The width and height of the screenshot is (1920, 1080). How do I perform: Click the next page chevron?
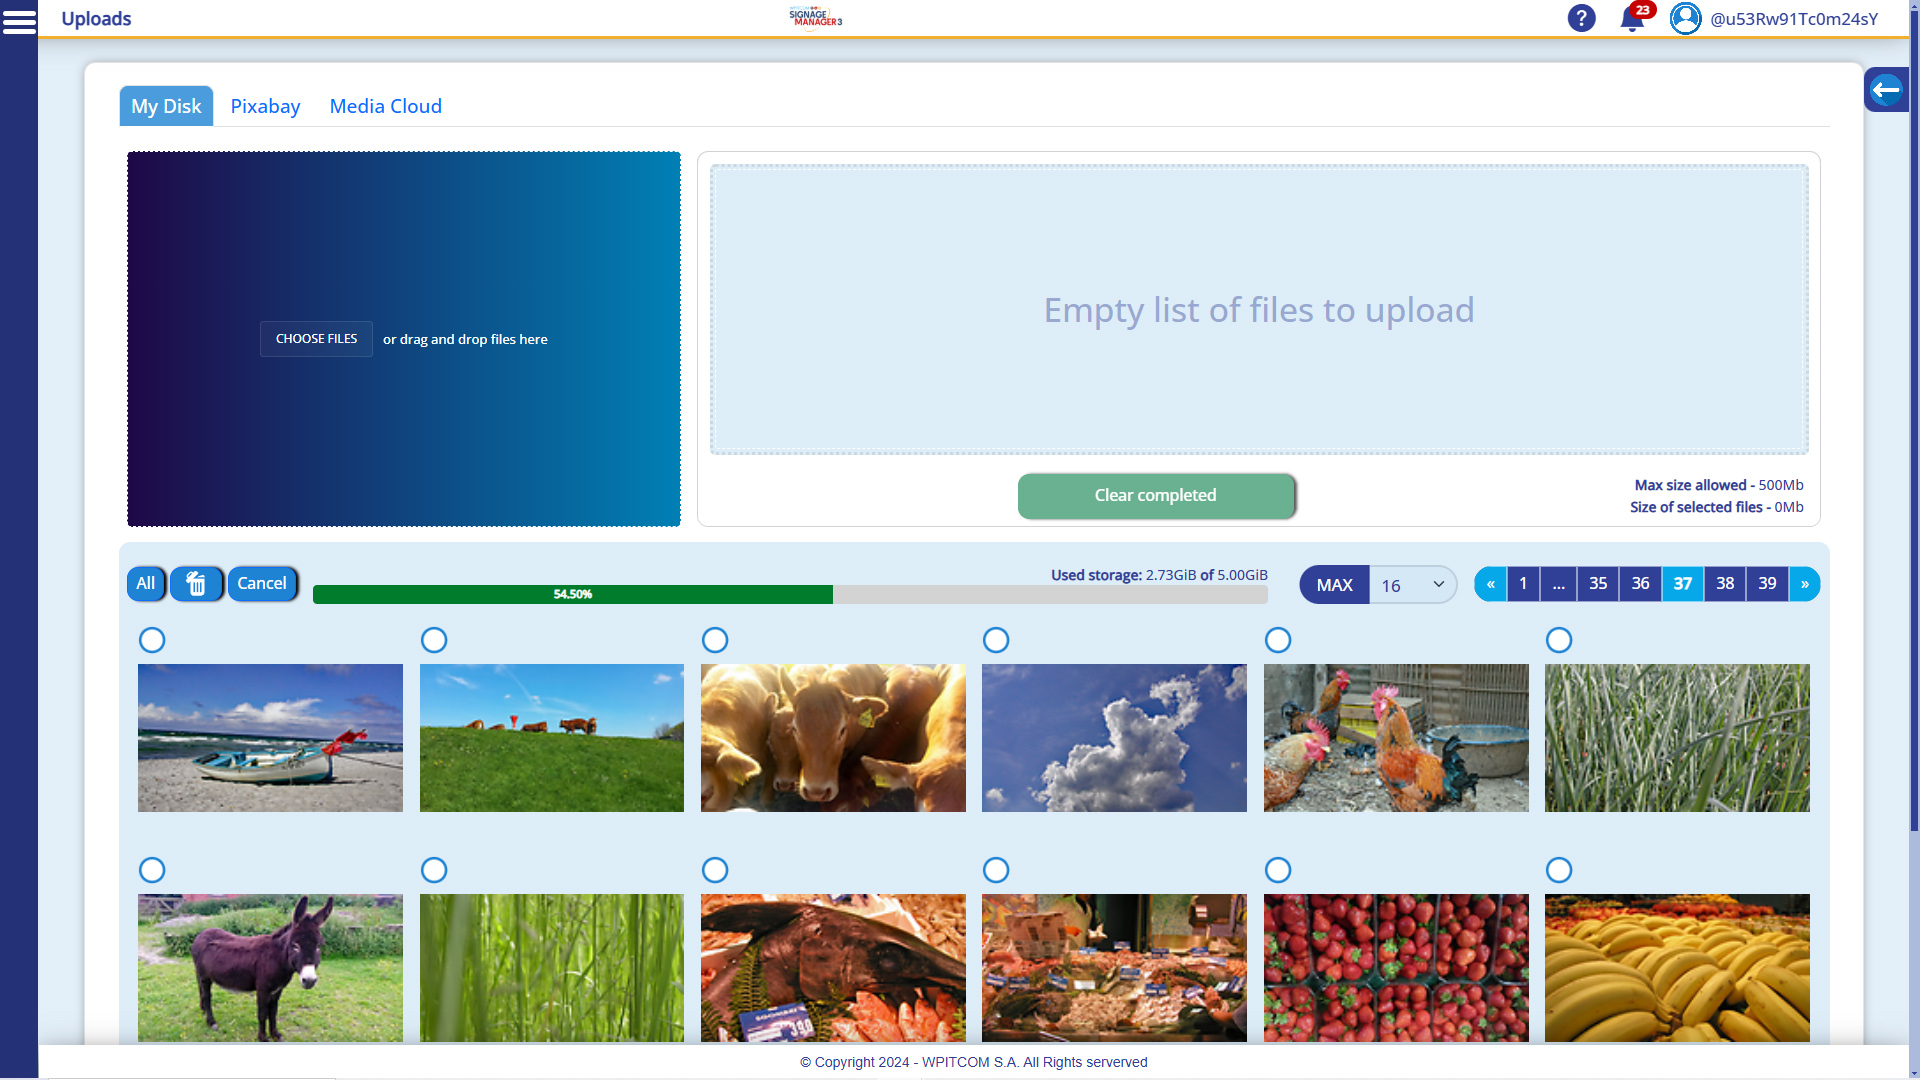click(1804, 584)
